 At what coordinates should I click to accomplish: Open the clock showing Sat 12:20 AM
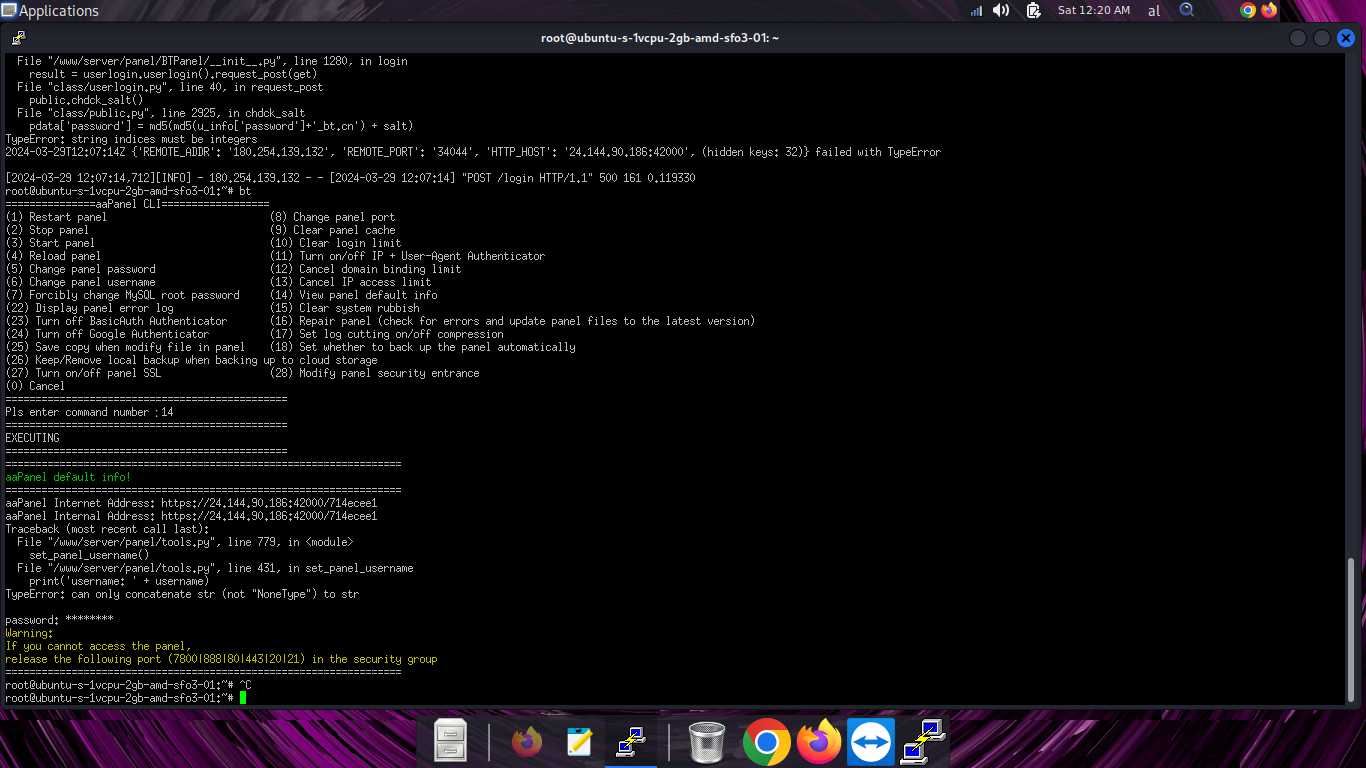click(1093, 11)
